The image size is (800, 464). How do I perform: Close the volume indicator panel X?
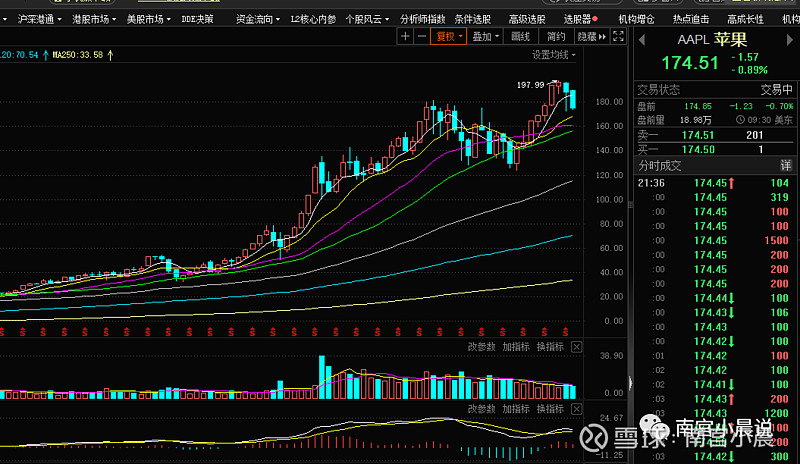[x=577, y=347]
